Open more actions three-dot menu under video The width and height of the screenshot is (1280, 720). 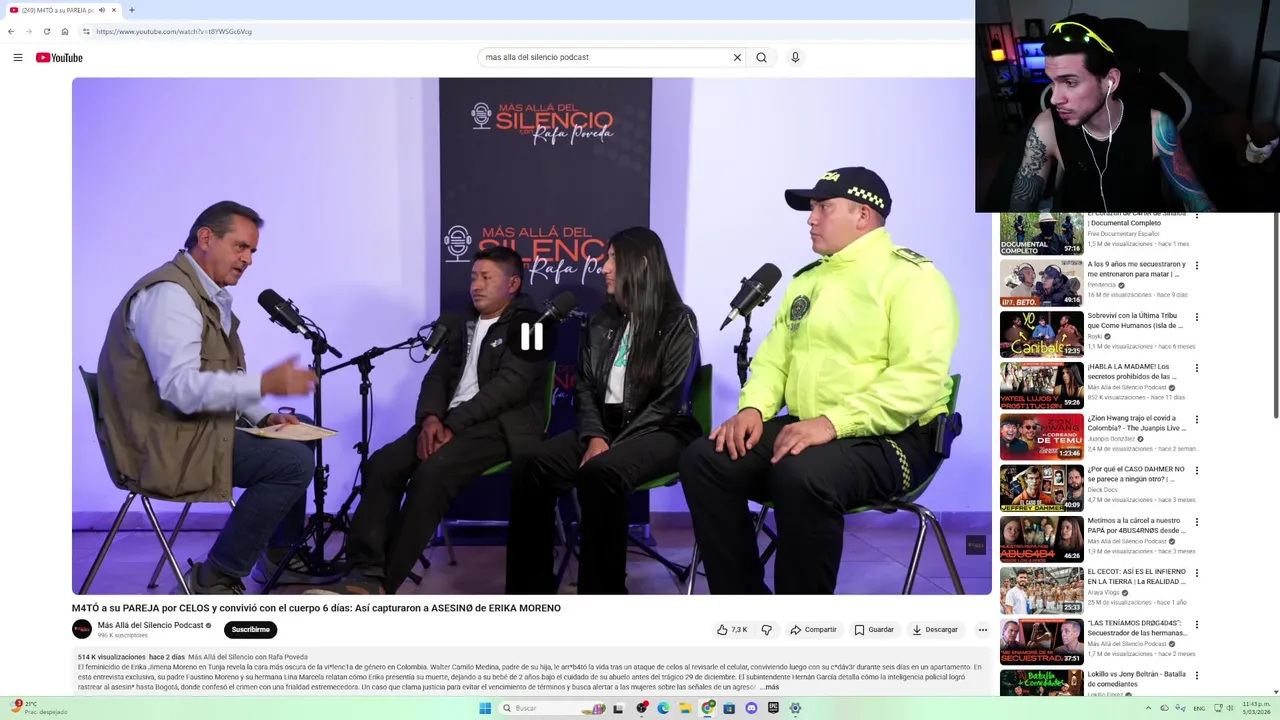coord(982,630)
